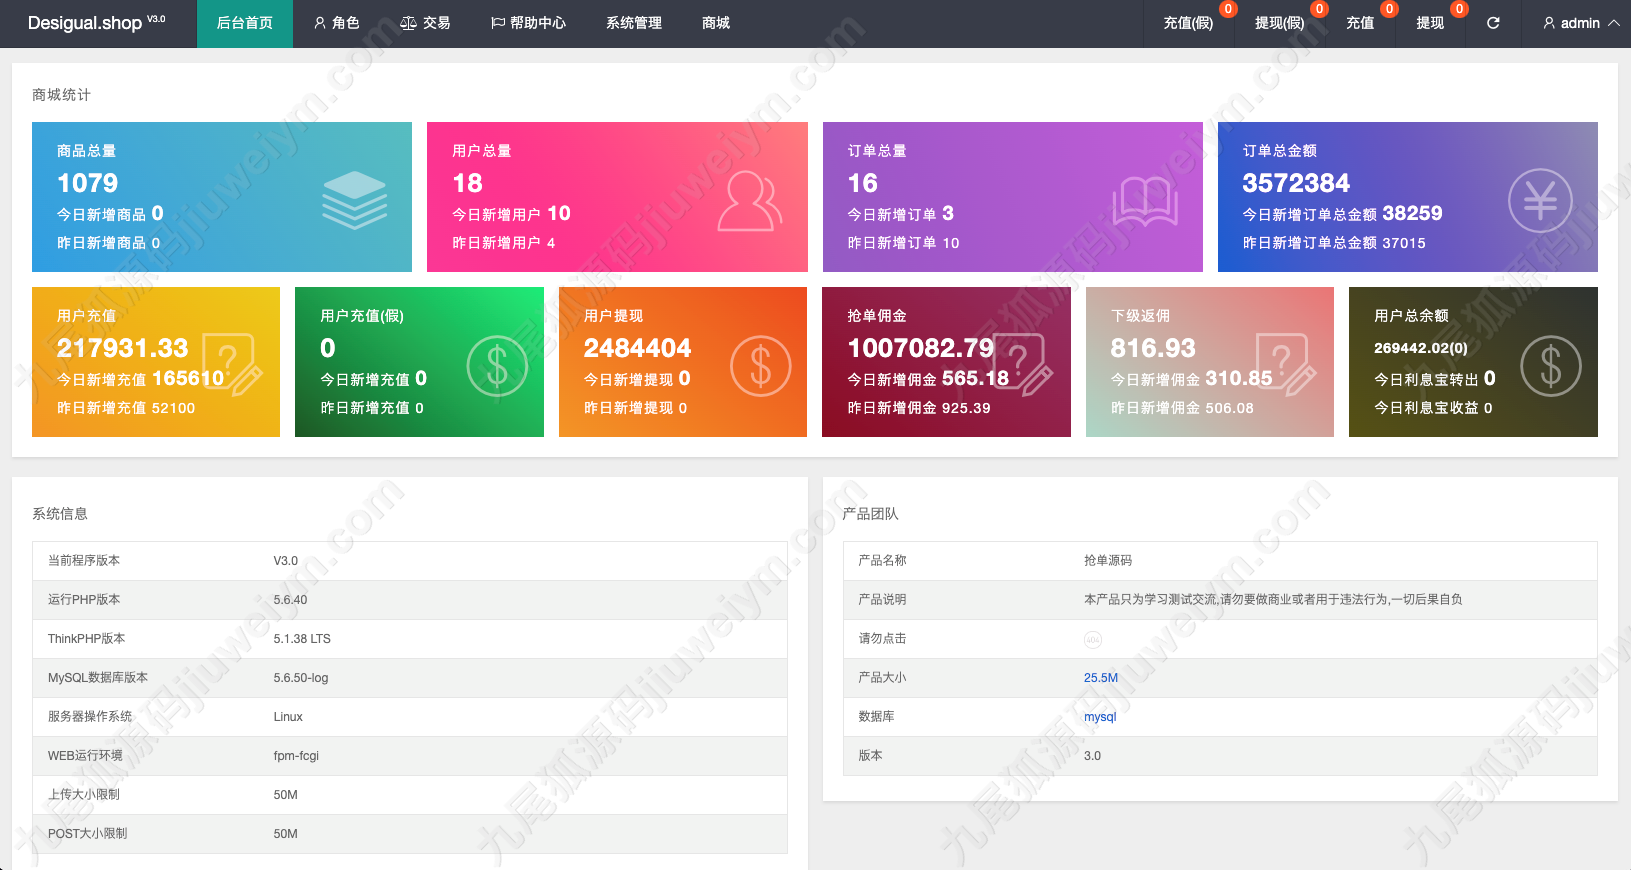Open the 商城 nav item
This screenshot has width=1631, height=870.
716,23
